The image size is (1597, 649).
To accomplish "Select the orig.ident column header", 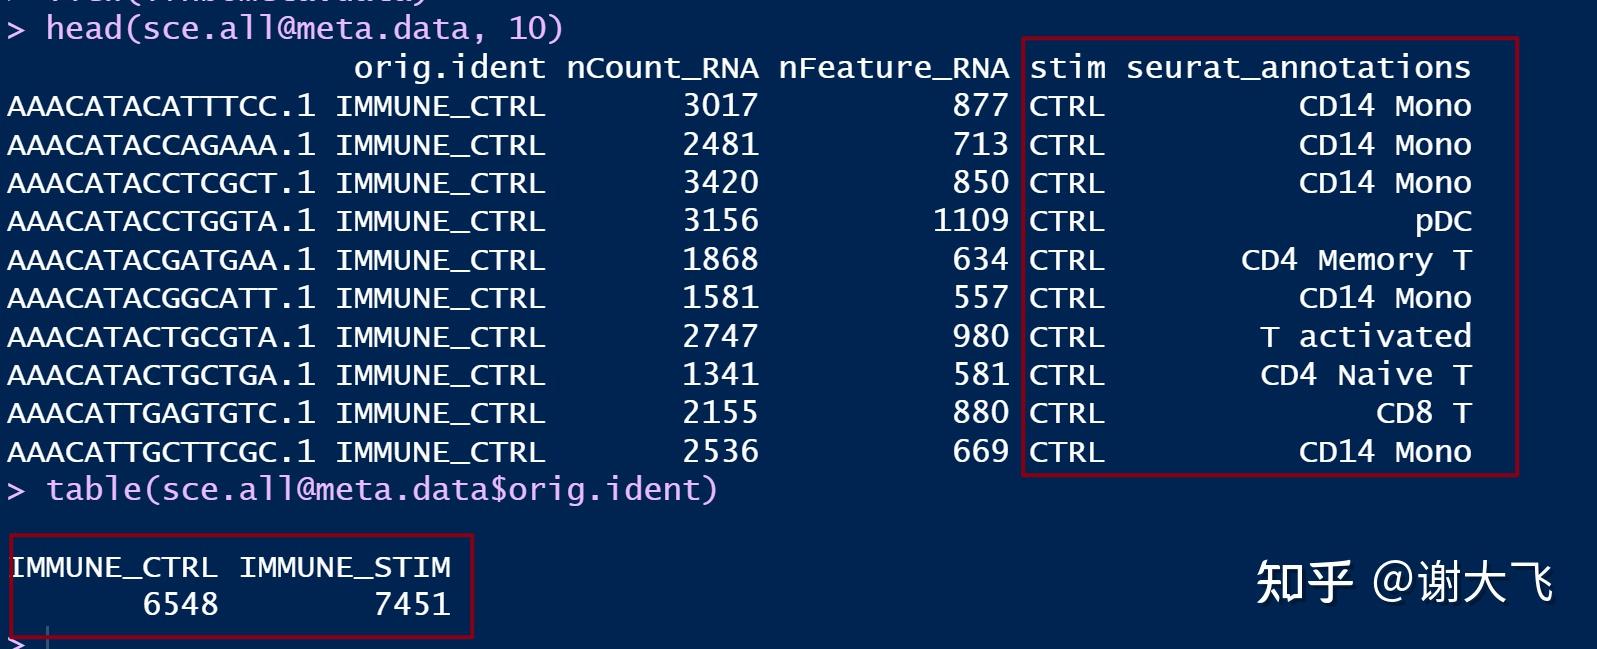I will 449,68.
